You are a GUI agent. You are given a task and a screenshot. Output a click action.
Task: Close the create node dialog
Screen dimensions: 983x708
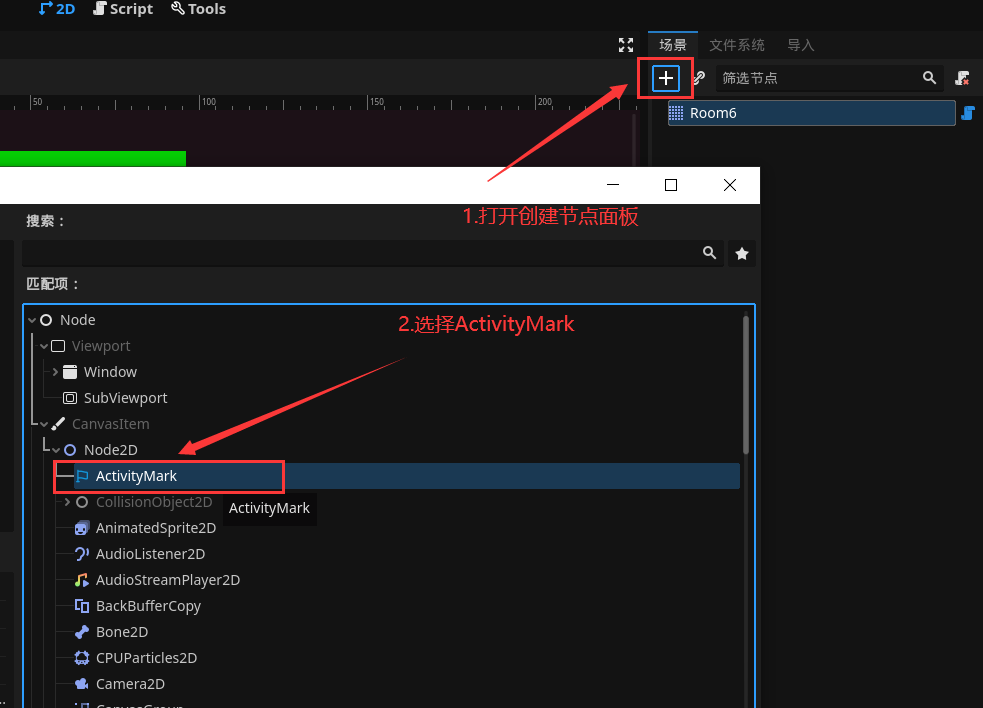730,185
